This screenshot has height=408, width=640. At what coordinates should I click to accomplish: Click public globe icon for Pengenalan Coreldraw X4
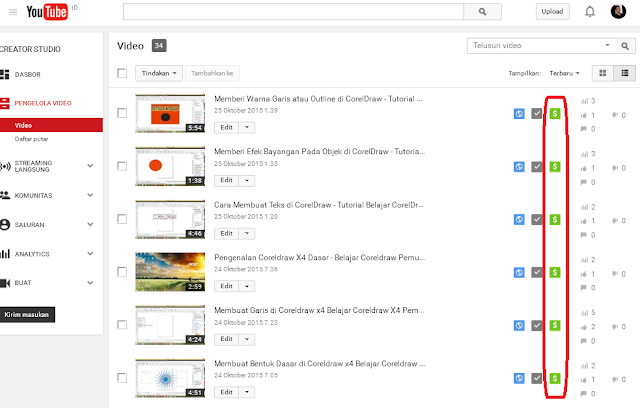[519, 272]
